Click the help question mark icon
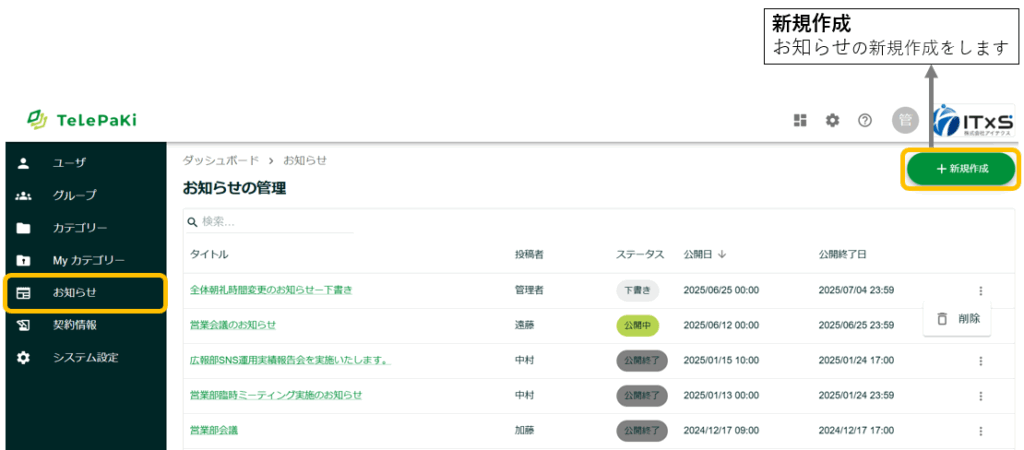1024x450 pixels. [865, 120]
